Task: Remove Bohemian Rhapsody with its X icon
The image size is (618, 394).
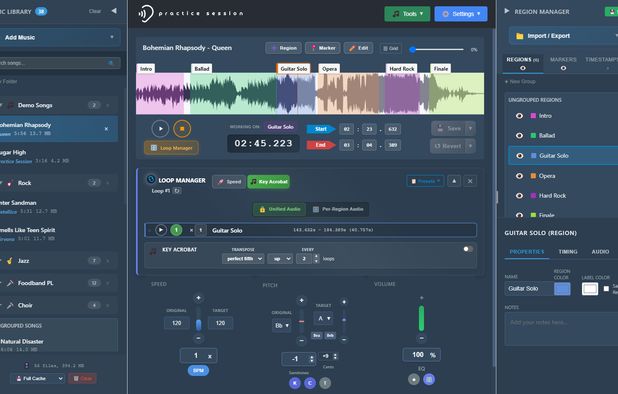Action: pyautogui.click(x=106, y=129)
